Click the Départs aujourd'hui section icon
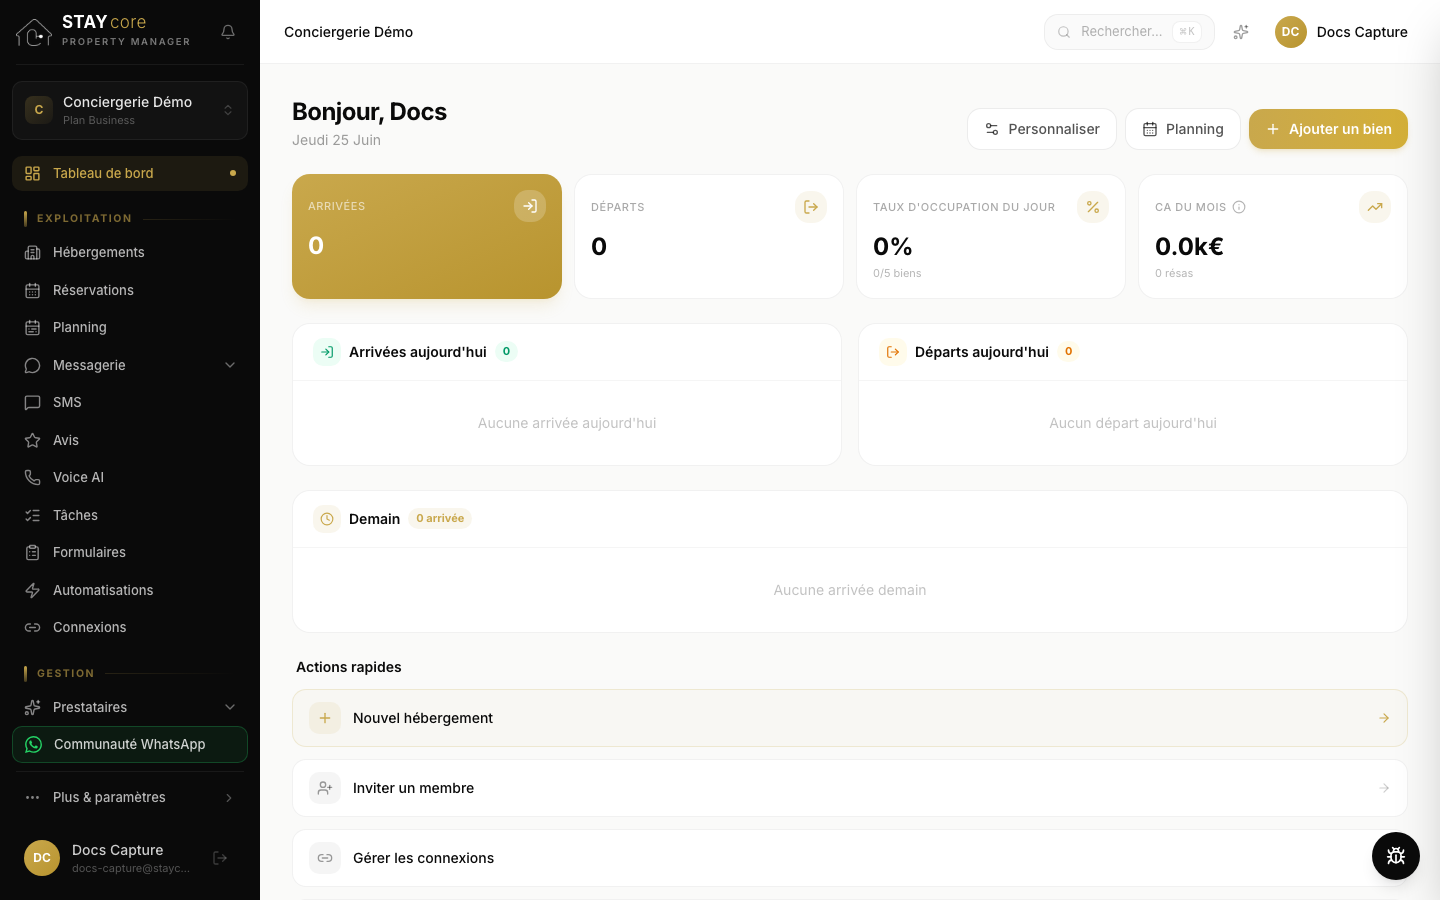 click(x=893, y=352)
